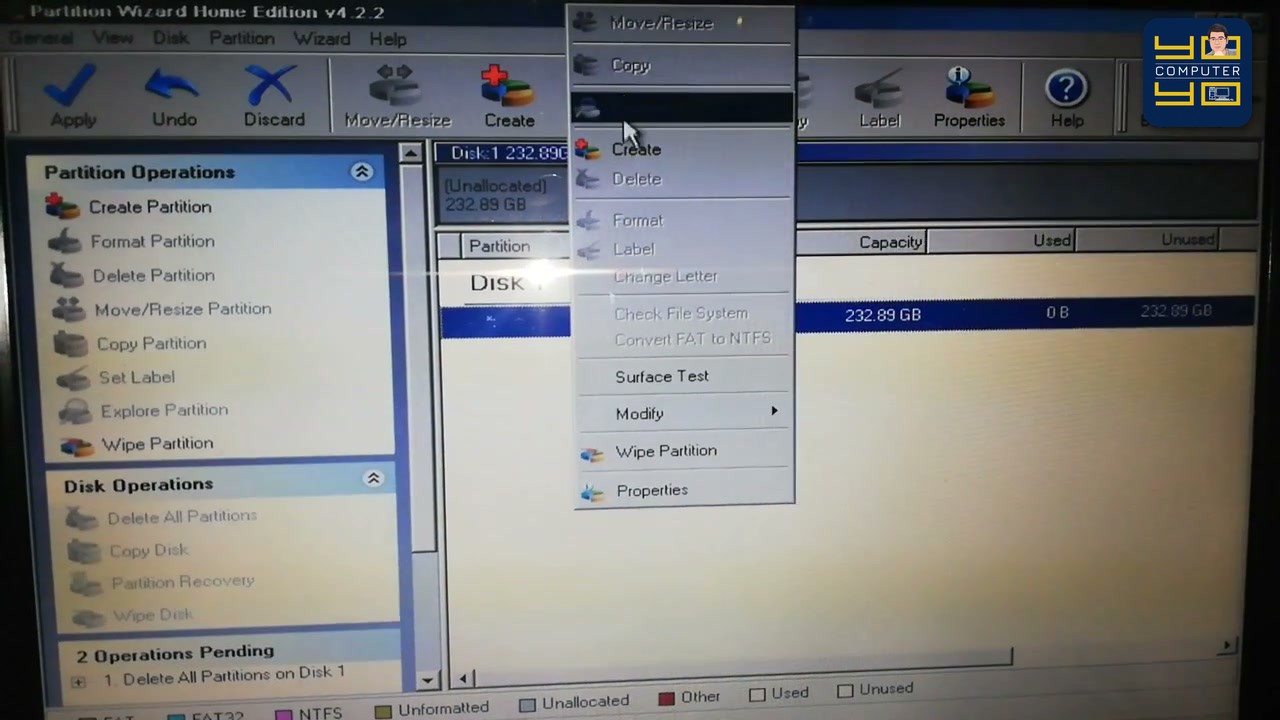Open the General menu
Screen dimensions: 1280x720
pyautogui.click(x=42, y=38)
